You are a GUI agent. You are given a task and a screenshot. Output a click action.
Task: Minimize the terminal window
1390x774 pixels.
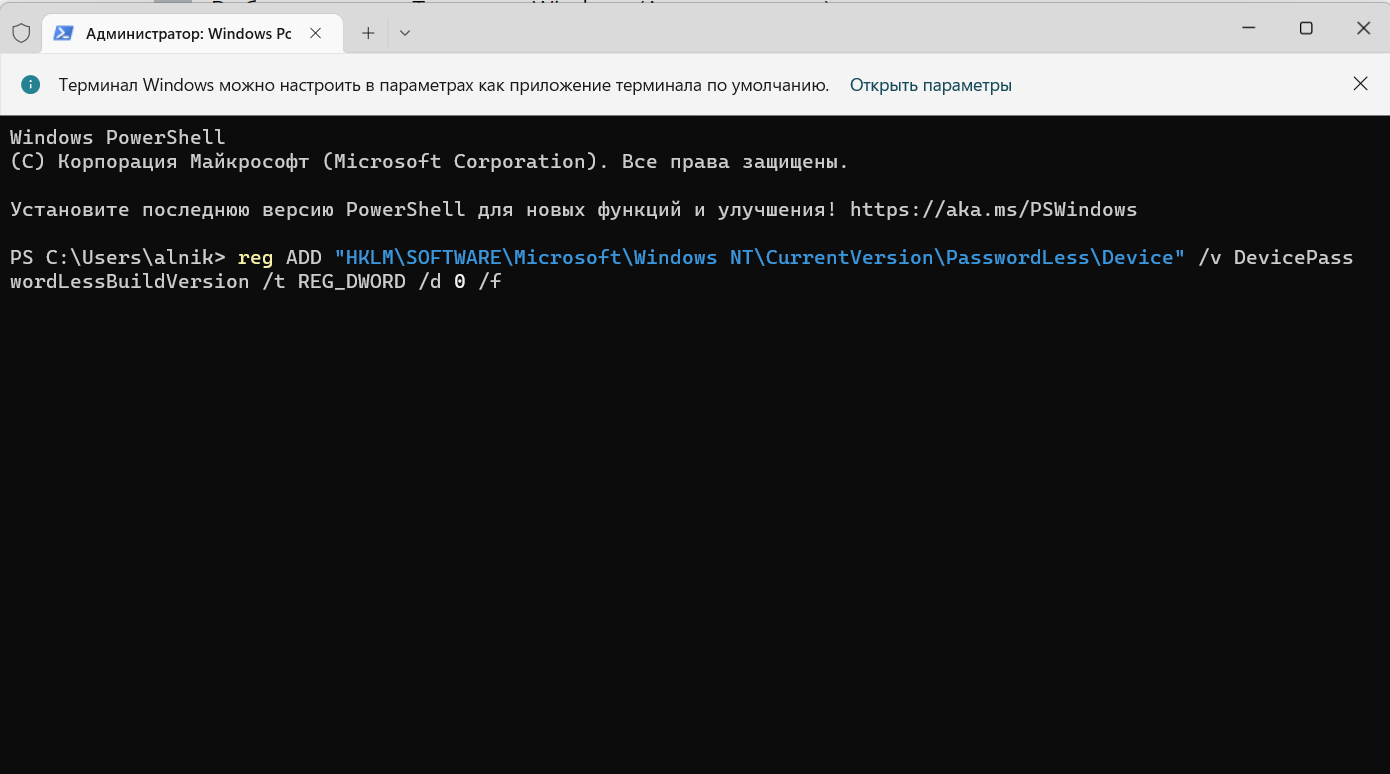pos(1247,28)
